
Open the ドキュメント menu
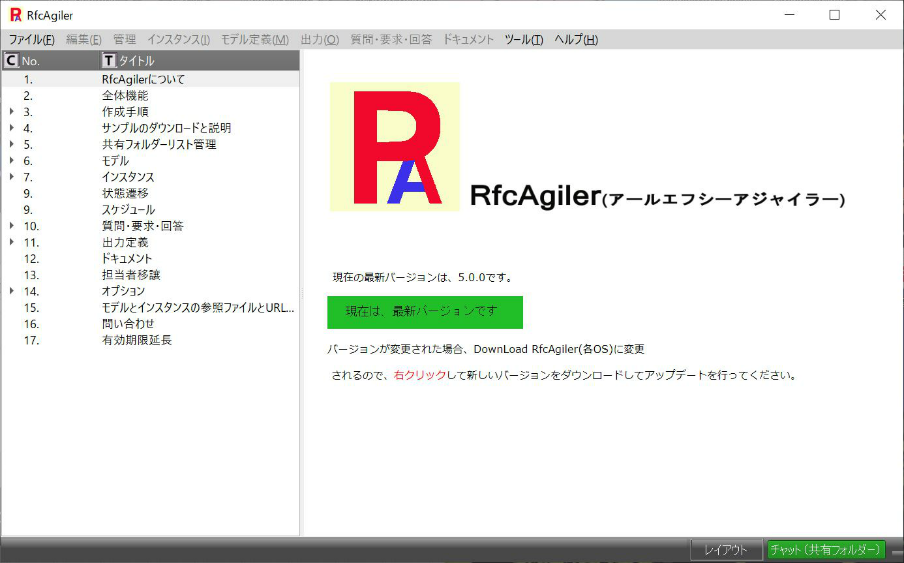468,39
